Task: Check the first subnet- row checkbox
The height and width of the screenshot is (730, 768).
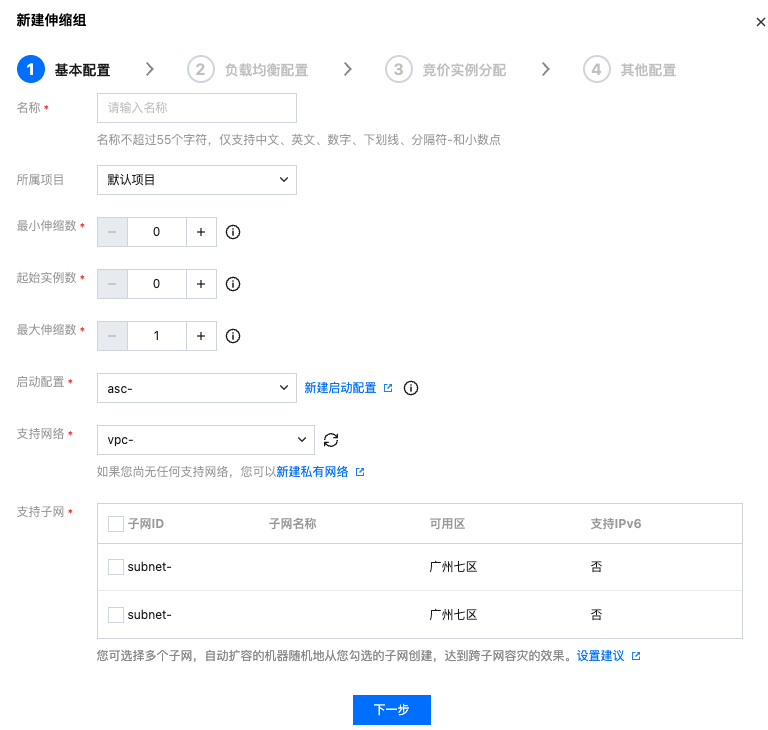Action: click(116, 567)
